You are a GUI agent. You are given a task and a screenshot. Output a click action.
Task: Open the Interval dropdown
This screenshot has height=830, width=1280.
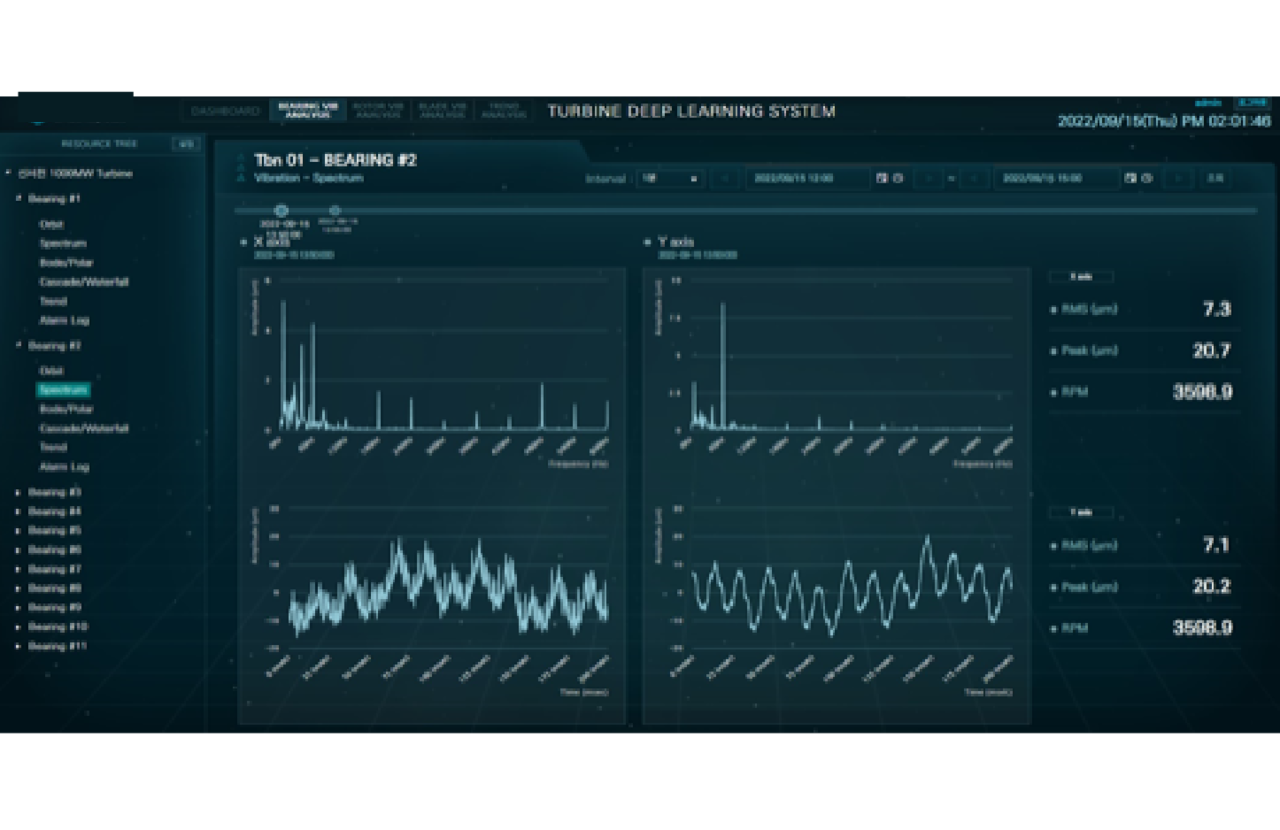point(669,178)
